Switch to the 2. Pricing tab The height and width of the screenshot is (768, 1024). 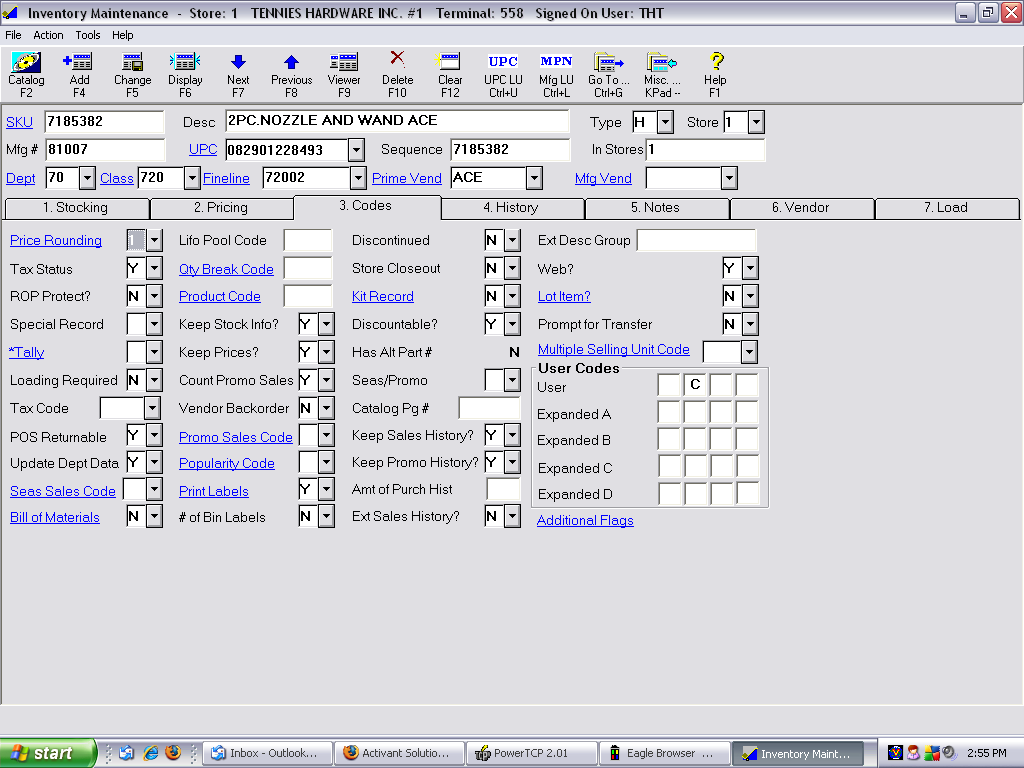221,208
